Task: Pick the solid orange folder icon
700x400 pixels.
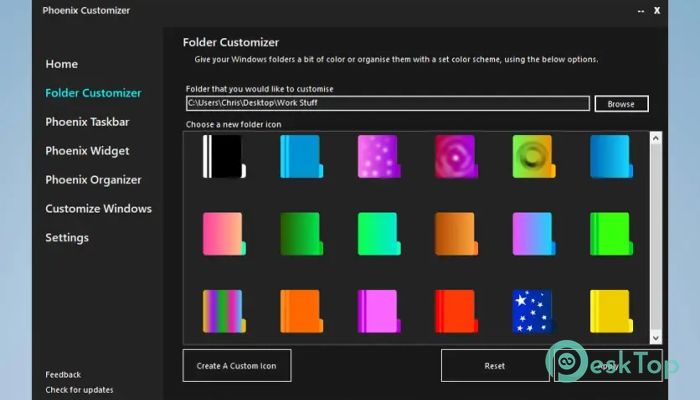Action: click(301, 311)
